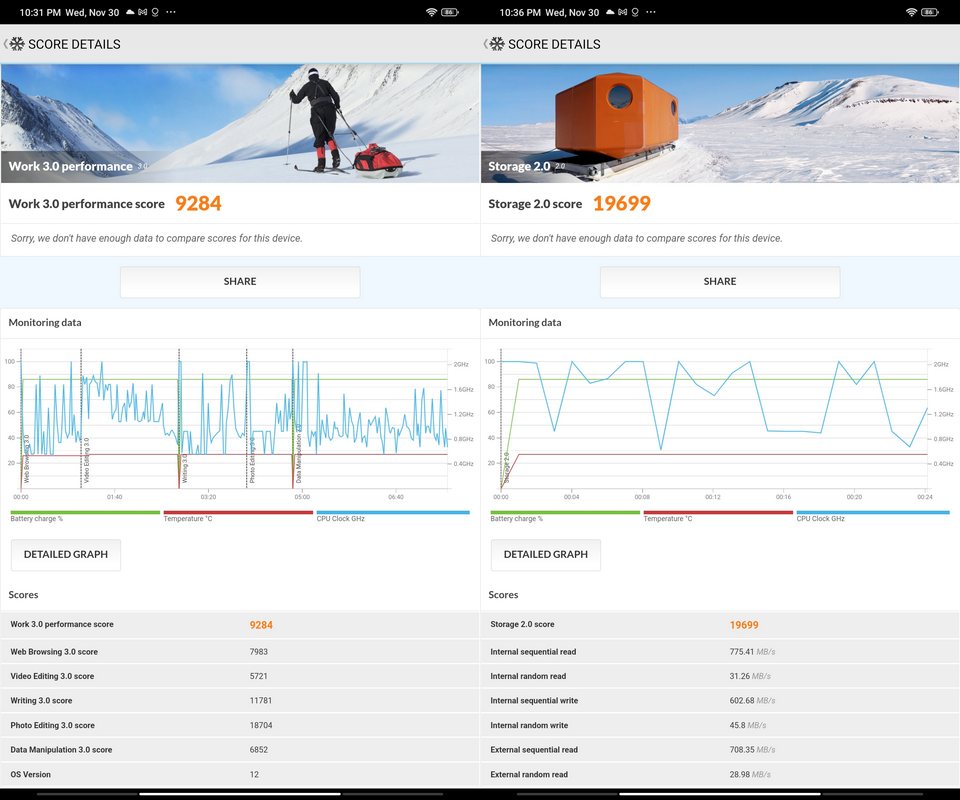Tap Wi-Fi icon in right status bar
Viewport: 960px width, 800px height.
912,12
